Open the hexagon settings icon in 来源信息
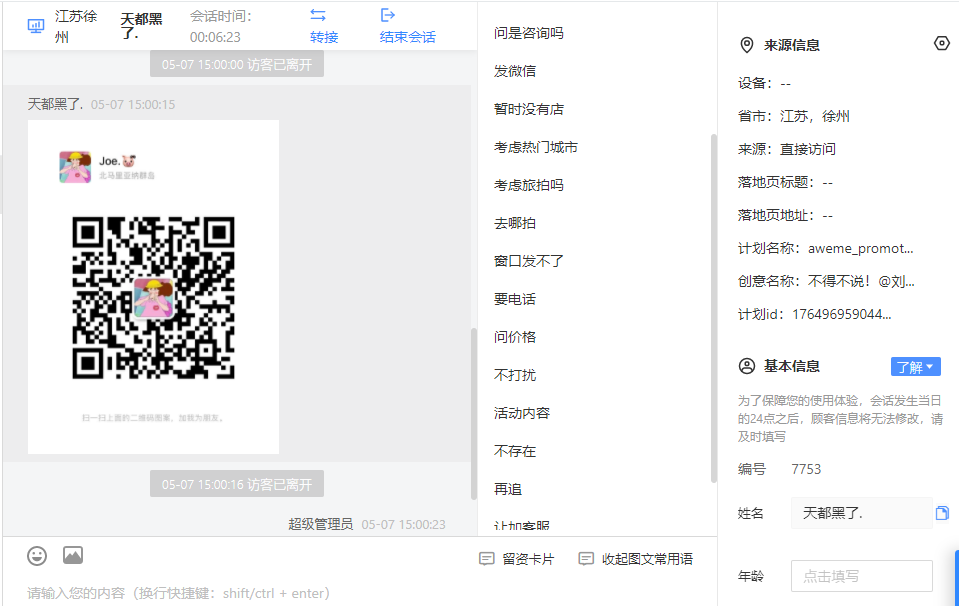 [x=942, y=43]
